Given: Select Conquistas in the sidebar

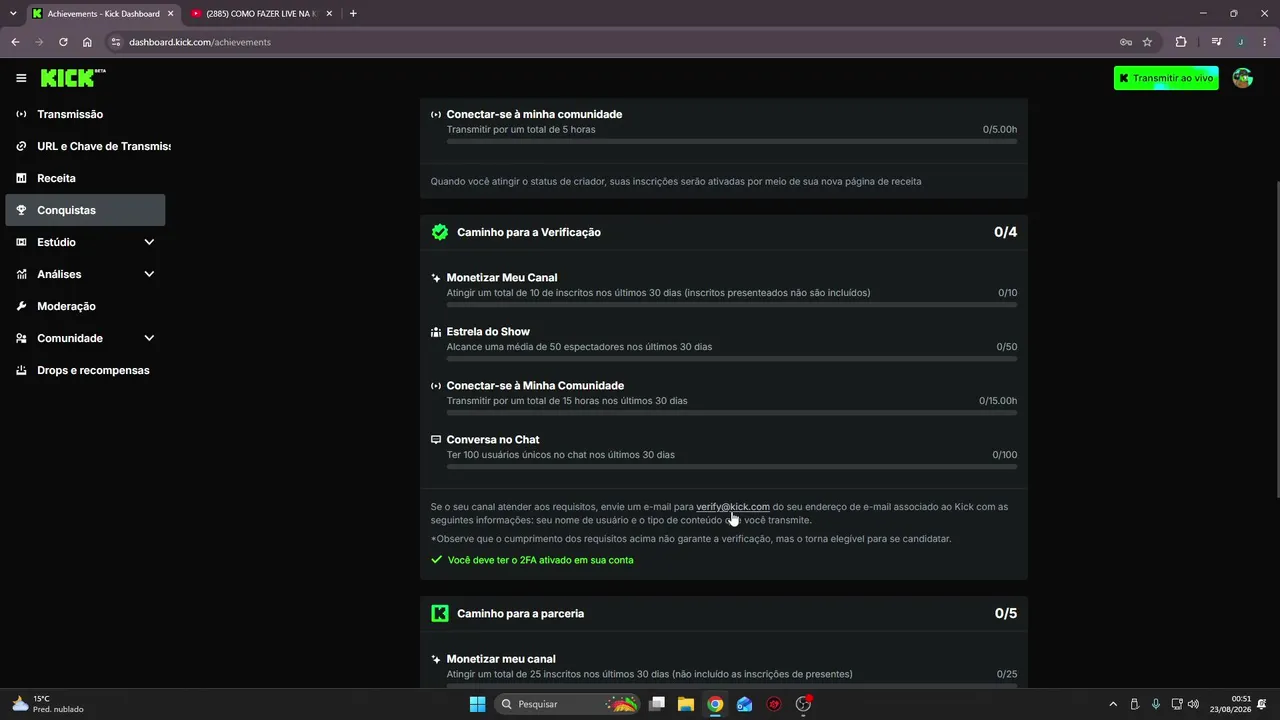Looking at the screenshot, I should 85,210.
